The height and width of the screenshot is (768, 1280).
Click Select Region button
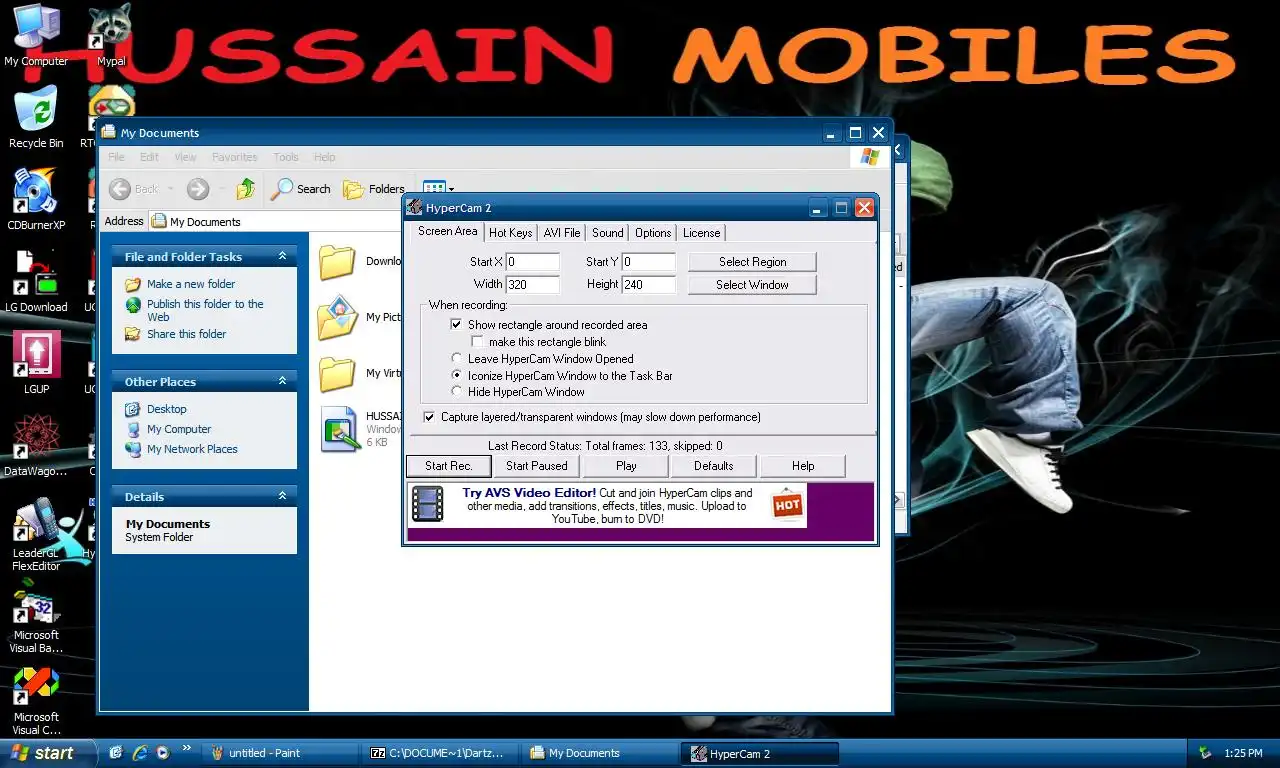point(753,262)
